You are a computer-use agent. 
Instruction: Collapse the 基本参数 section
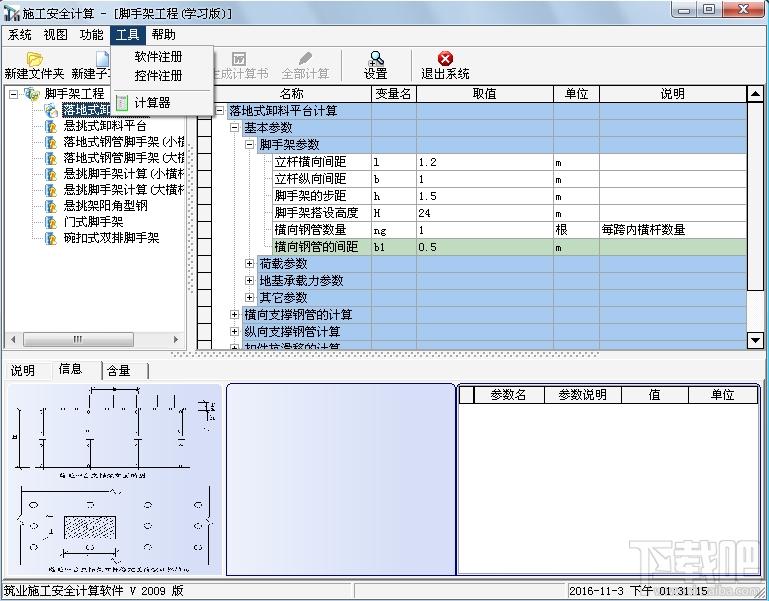point(235,128)
